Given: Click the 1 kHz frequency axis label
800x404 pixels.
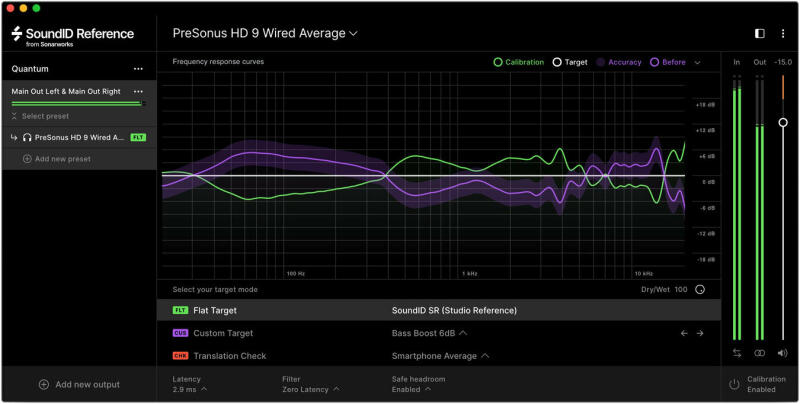Looking at the screenshot, I should pos(469,274).
